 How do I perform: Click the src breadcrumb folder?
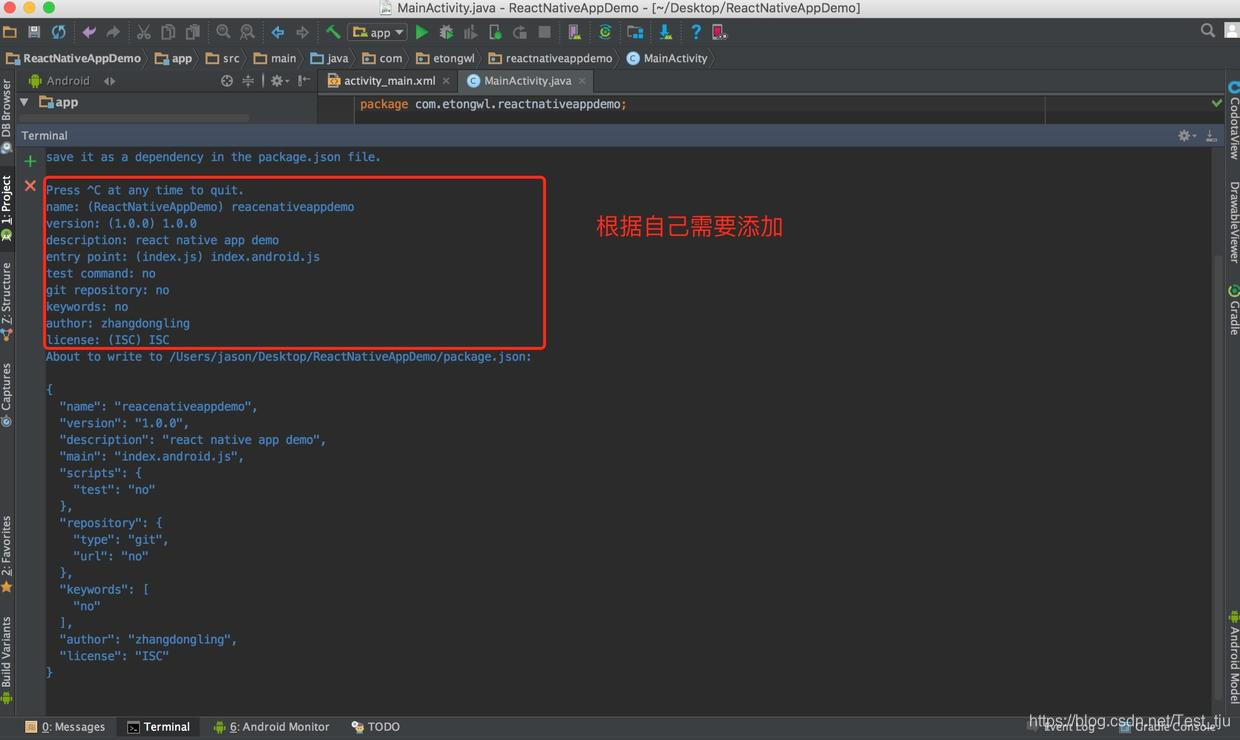point(223,58)
